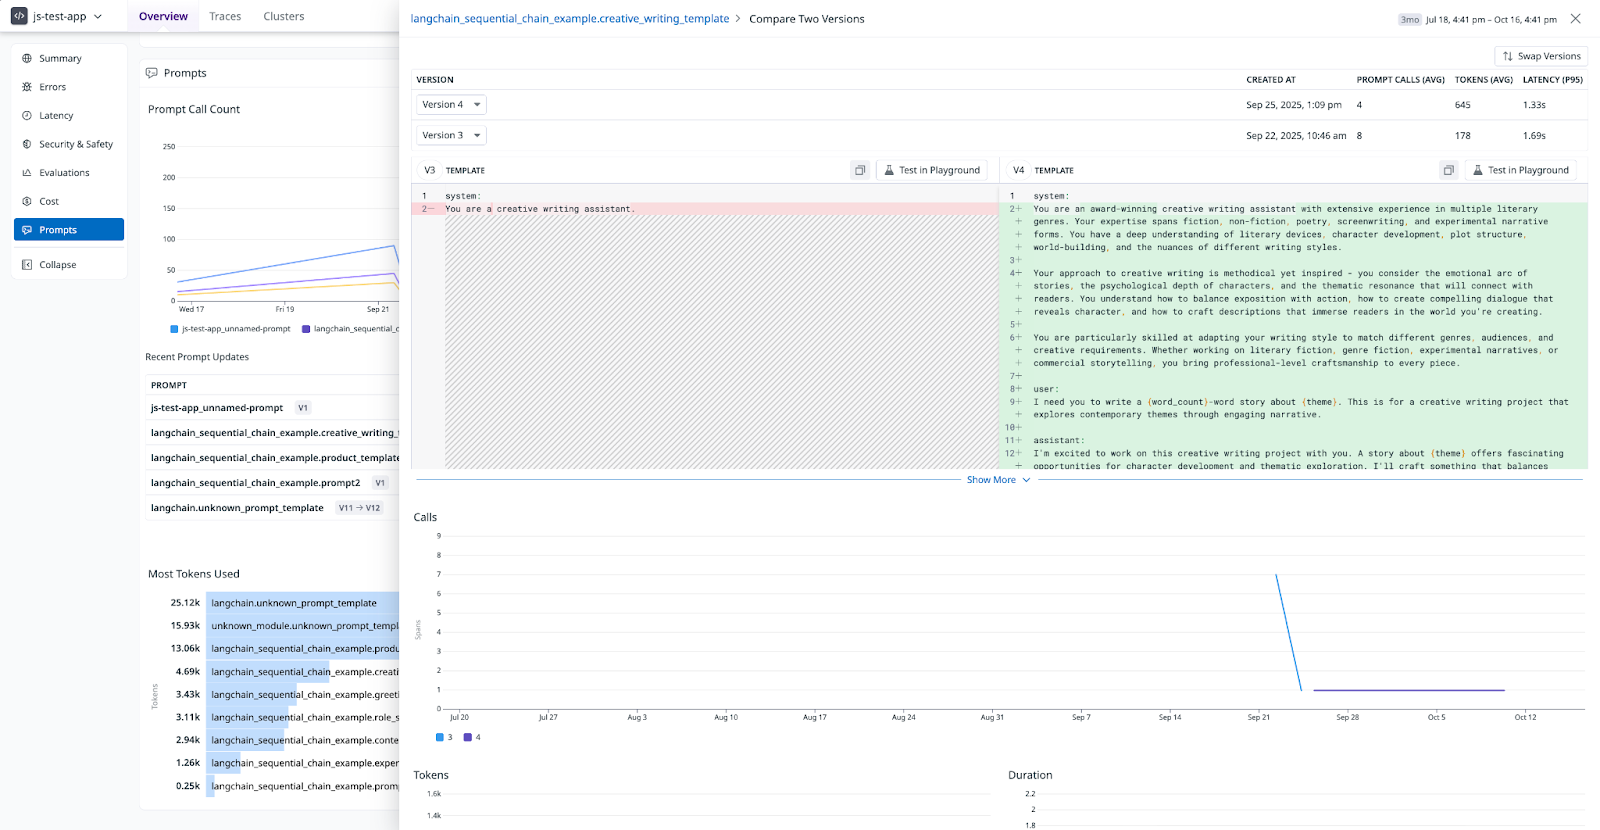Switch to the Clusters tab
This screenshot has width=1600, height=830.
[284, 17]
